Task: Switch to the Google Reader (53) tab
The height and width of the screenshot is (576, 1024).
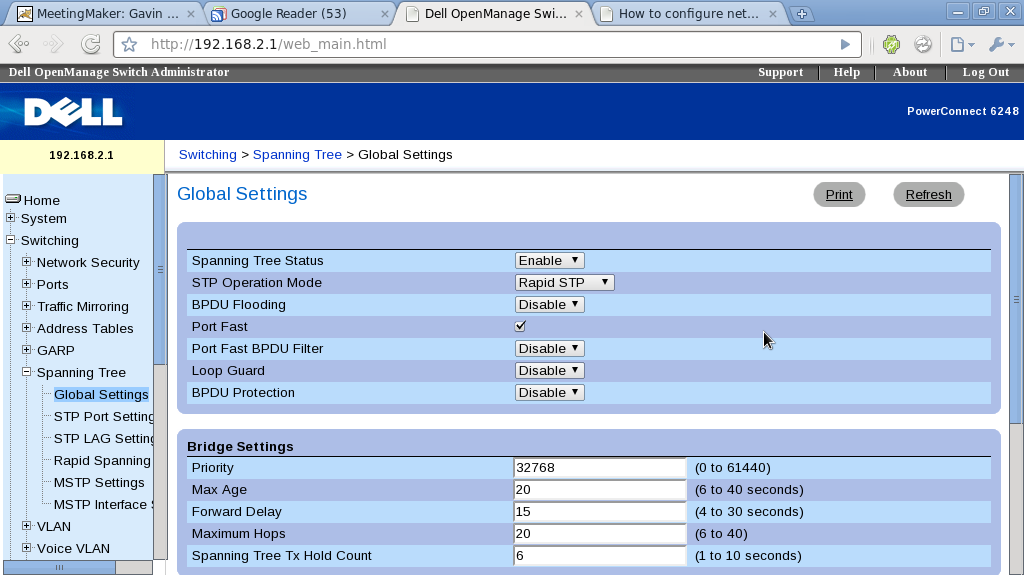Action: (297, 14)
